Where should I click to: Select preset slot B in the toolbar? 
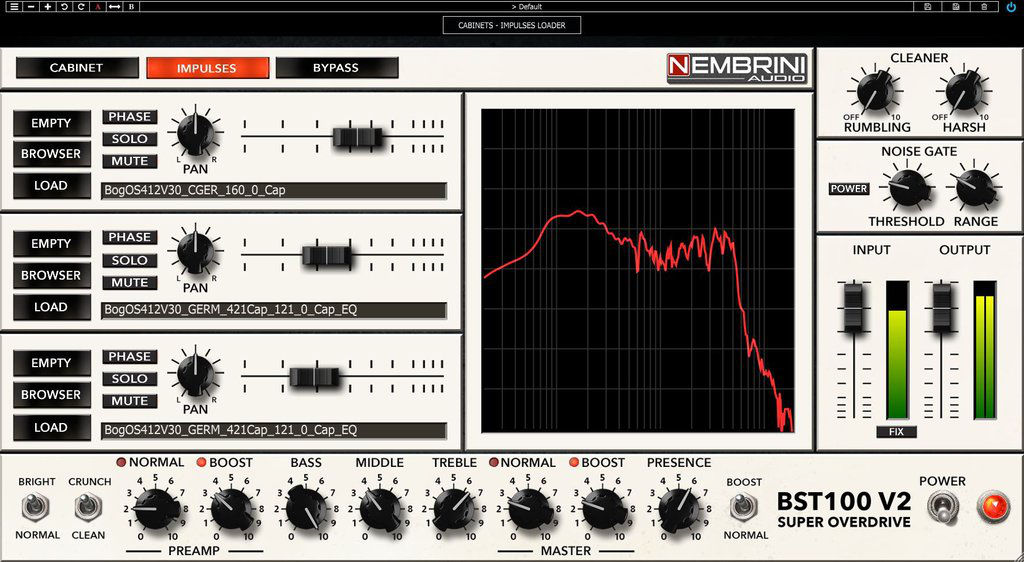[x=132, y=7]
